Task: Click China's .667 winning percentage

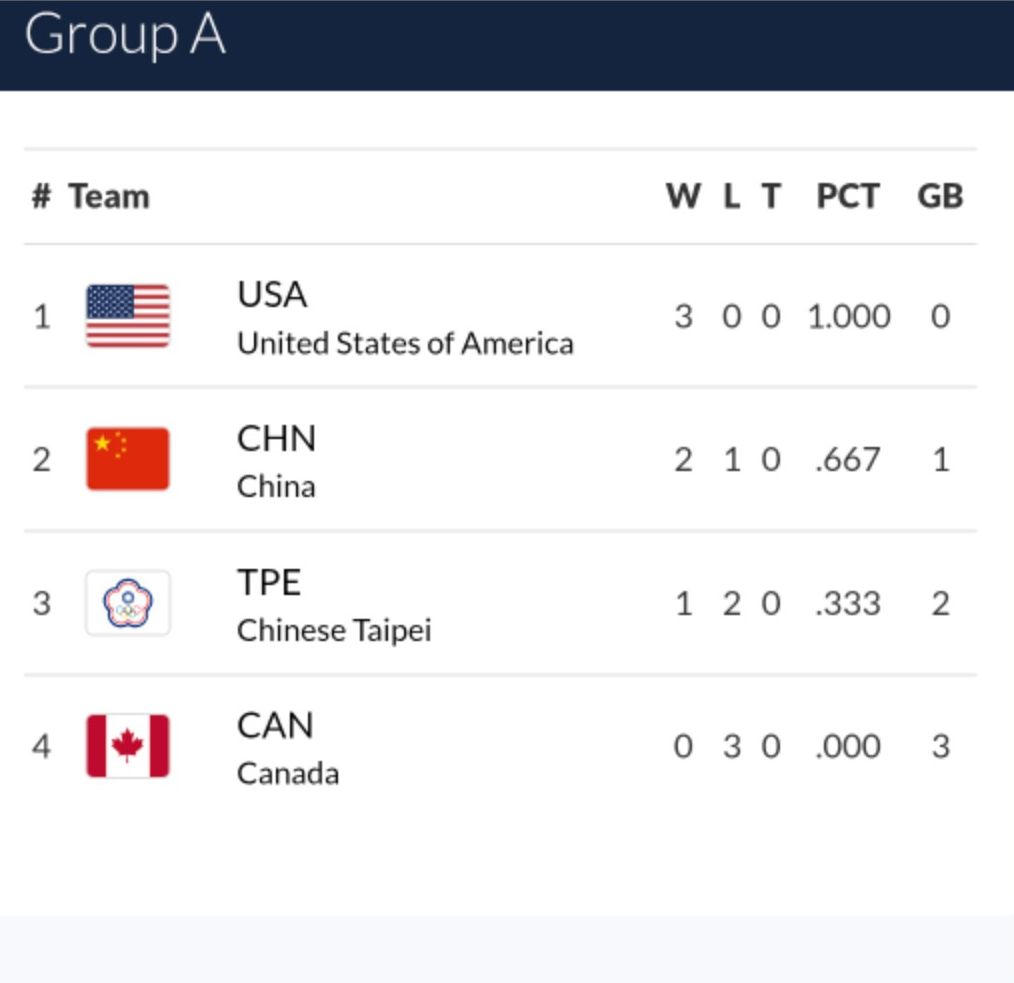Action: point(848,460)
